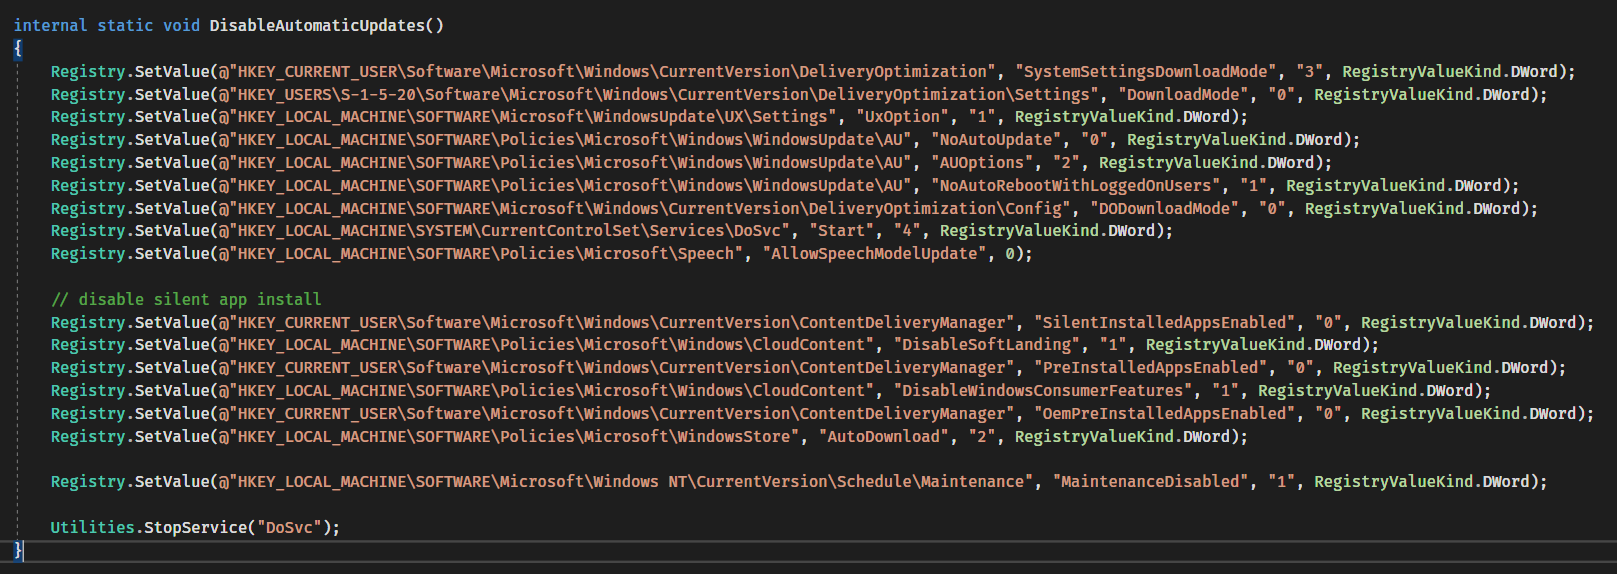Click the StopService method call
Screen dimensions: 1617x574
pyautogui.click(x=195, y=528)
